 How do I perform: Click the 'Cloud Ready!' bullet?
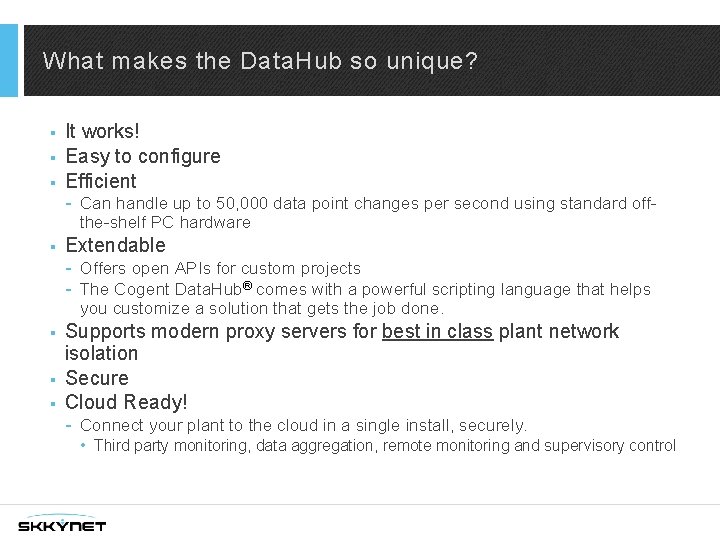(x=126, y=403)
